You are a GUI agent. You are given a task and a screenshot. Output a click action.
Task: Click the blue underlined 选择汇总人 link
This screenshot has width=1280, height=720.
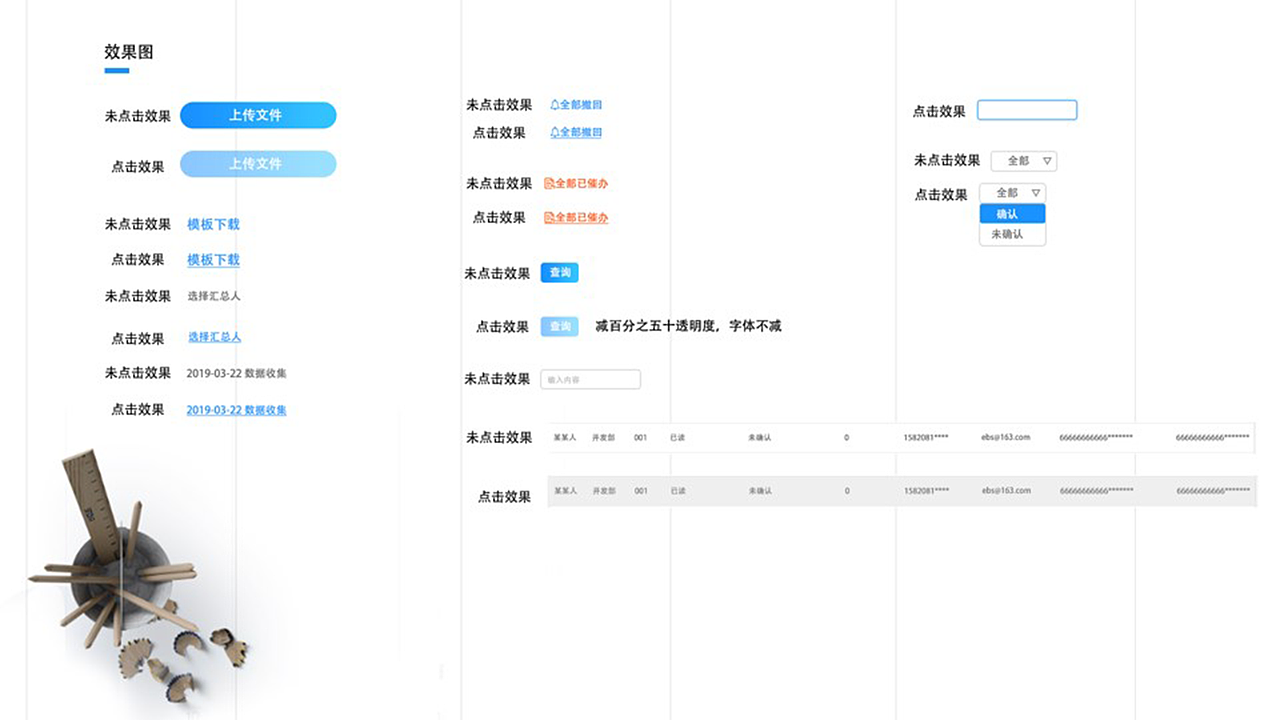pyautogui.click(x=214, y=337)
